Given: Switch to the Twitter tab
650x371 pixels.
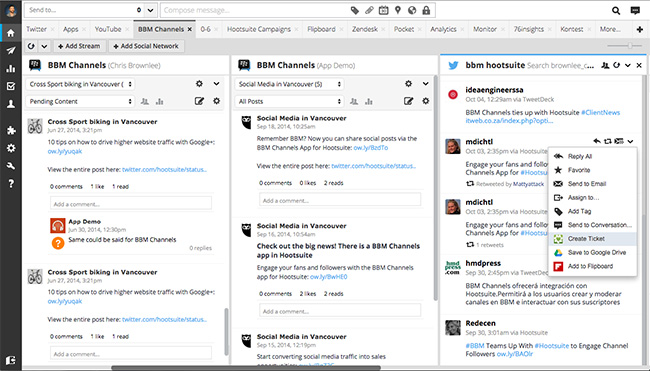Looking at the screenshot, I should [x=36, y=29].
